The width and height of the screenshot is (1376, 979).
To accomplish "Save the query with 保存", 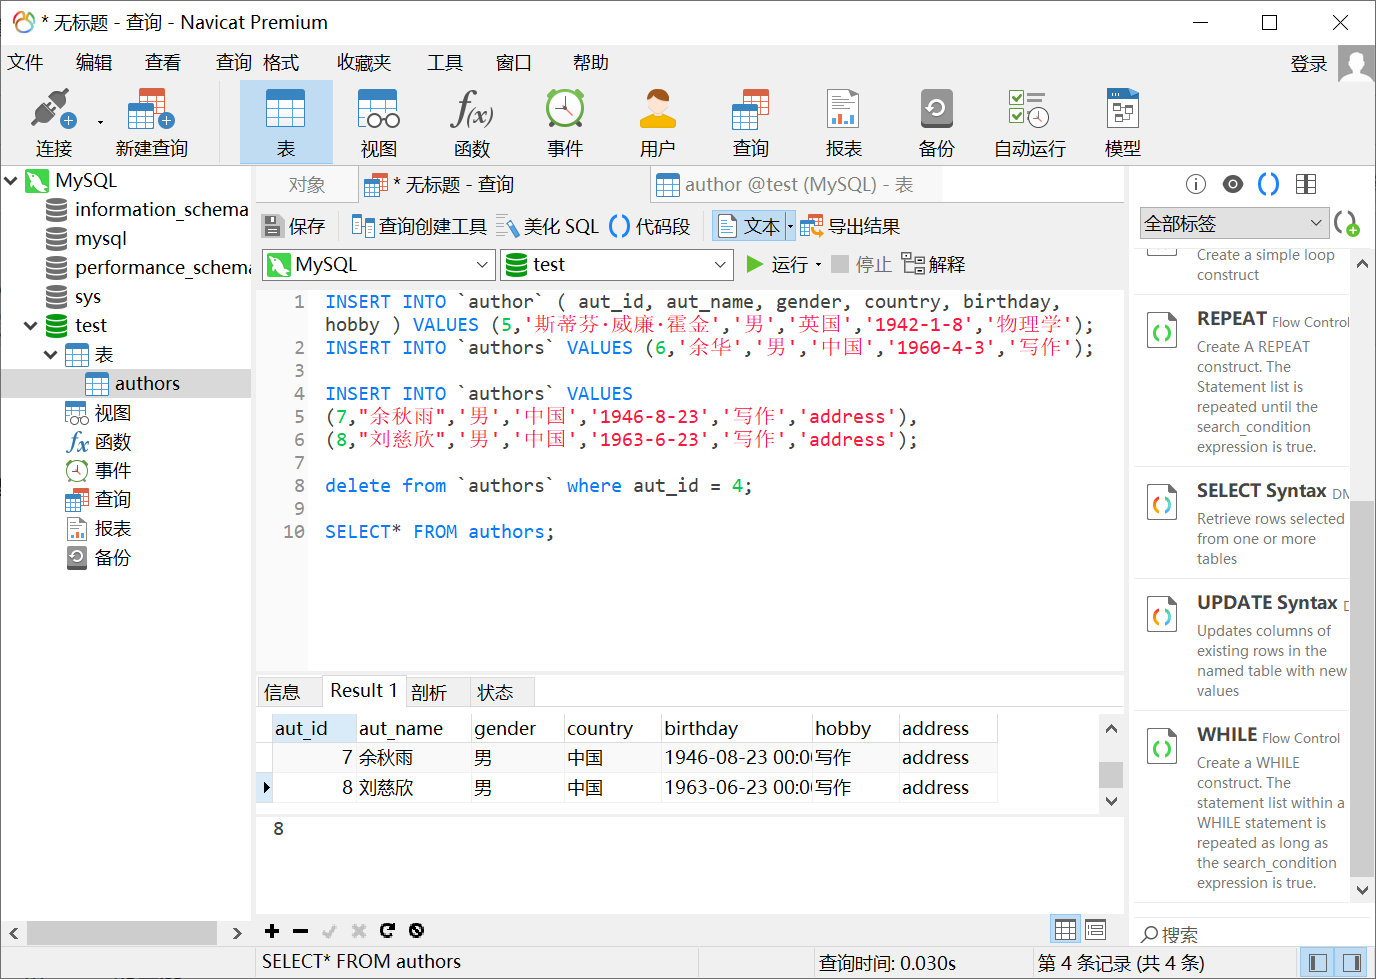I will tap(294, 226).
